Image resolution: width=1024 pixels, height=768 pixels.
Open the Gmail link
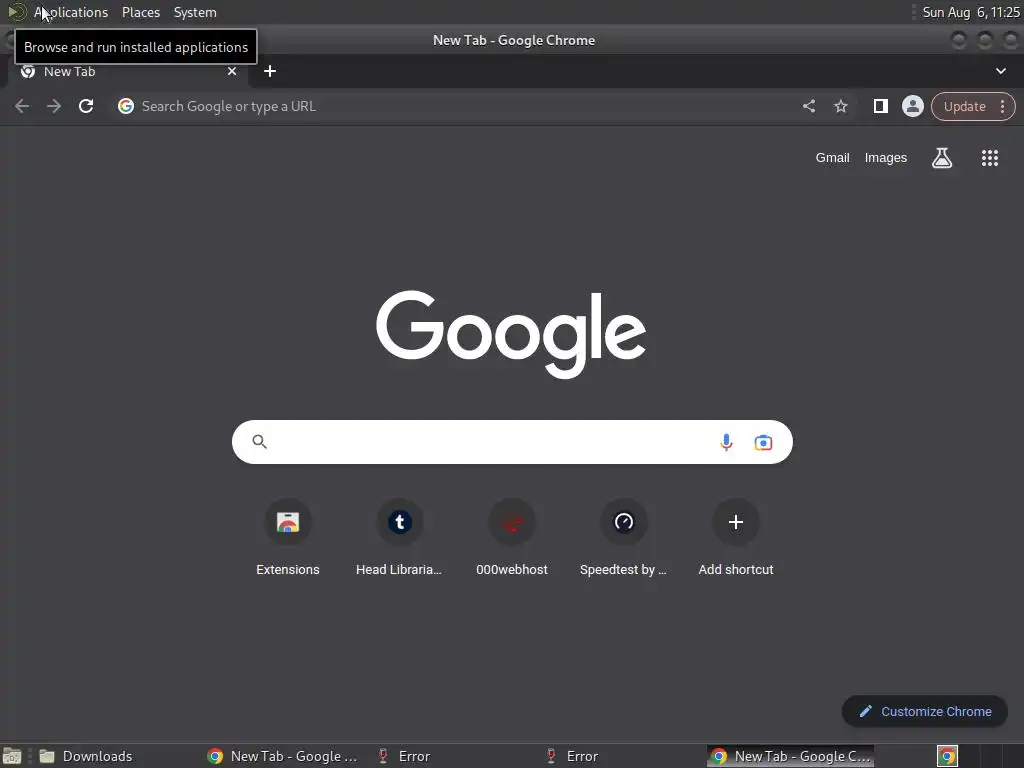(x=832, y=157)
